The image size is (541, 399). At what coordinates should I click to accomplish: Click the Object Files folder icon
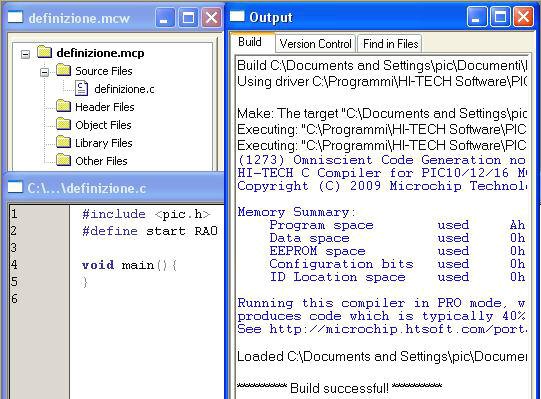tap(63, 124)
